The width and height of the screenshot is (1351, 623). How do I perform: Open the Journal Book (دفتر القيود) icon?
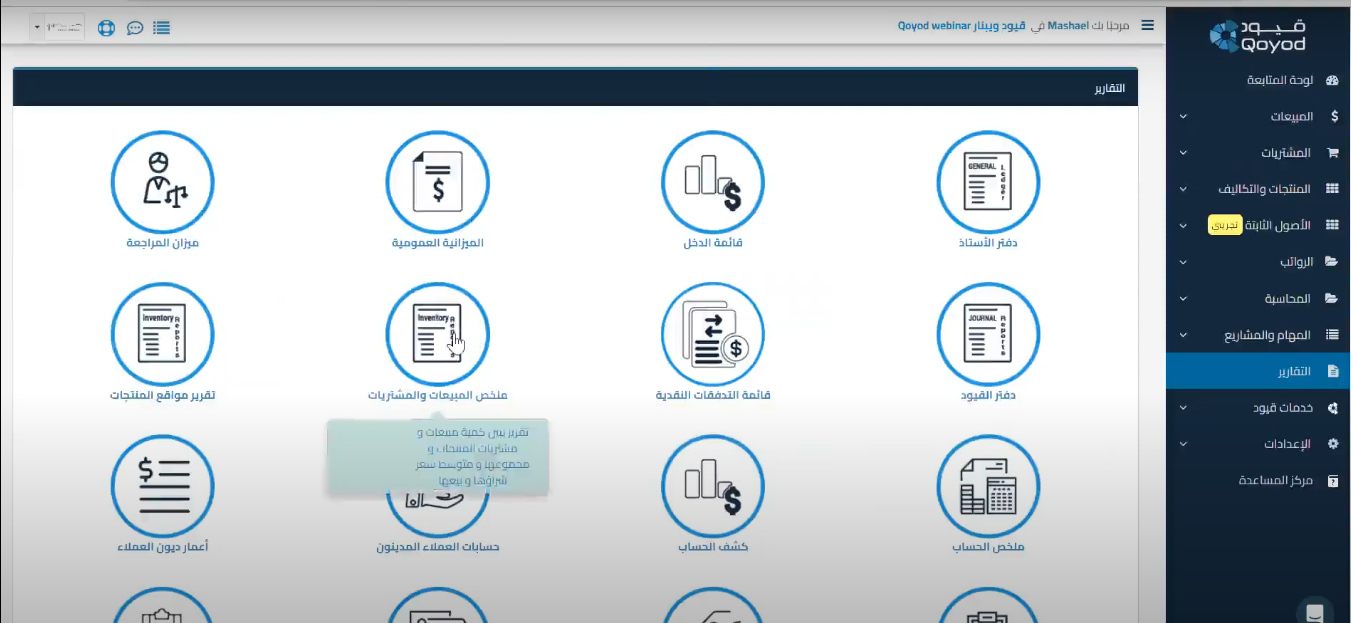(988, 334)
